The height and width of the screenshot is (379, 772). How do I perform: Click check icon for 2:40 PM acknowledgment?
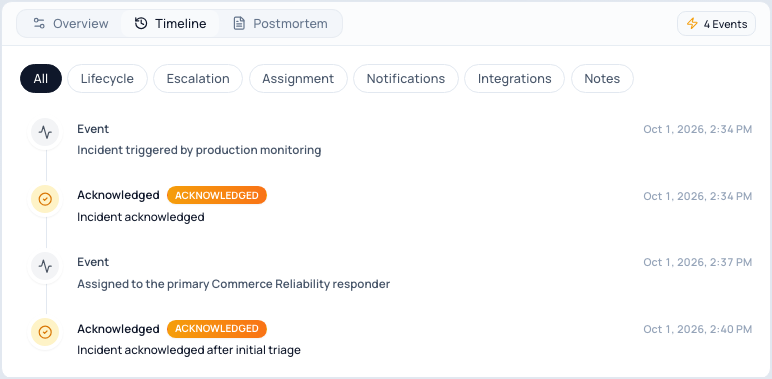45,332
